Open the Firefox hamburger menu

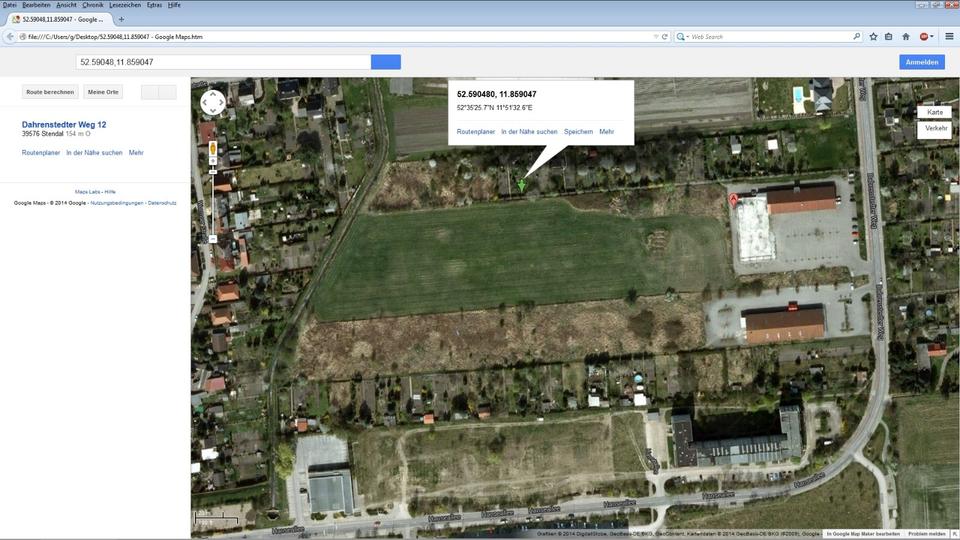(949, 36)
